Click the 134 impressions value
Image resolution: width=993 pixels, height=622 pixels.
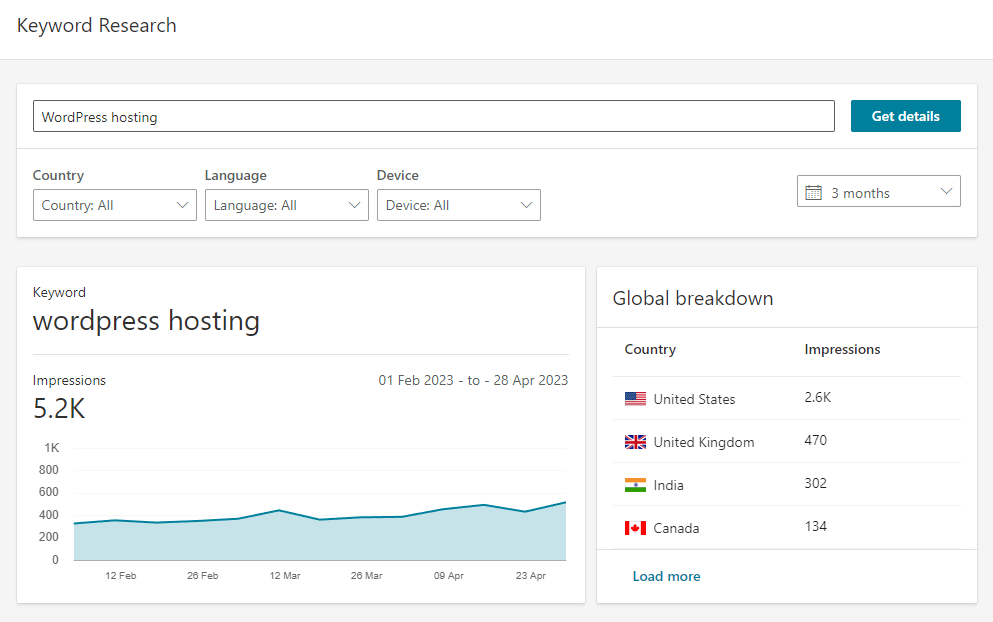pos(816,526)
